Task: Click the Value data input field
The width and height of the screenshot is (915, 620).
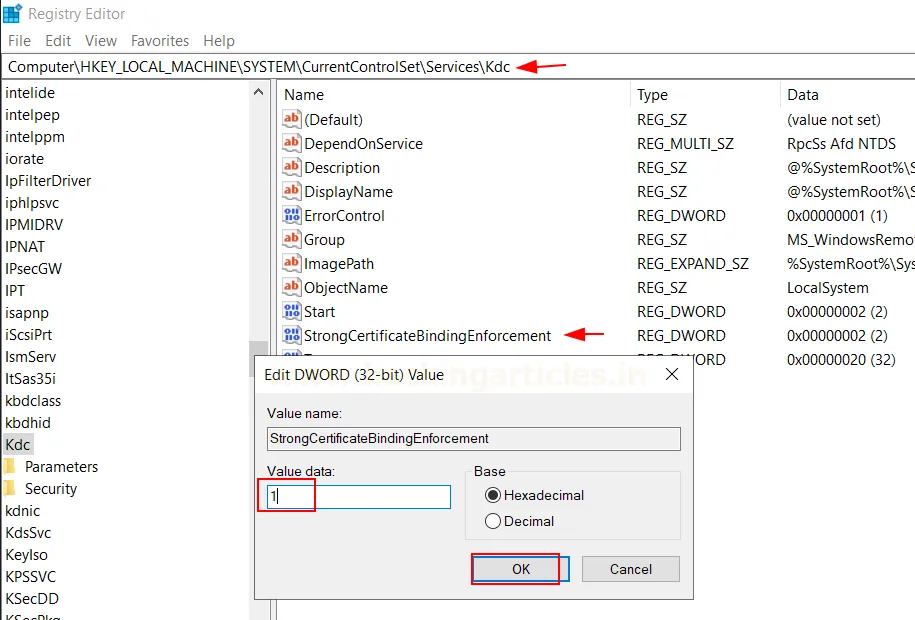Action: [x=360, y=496]
